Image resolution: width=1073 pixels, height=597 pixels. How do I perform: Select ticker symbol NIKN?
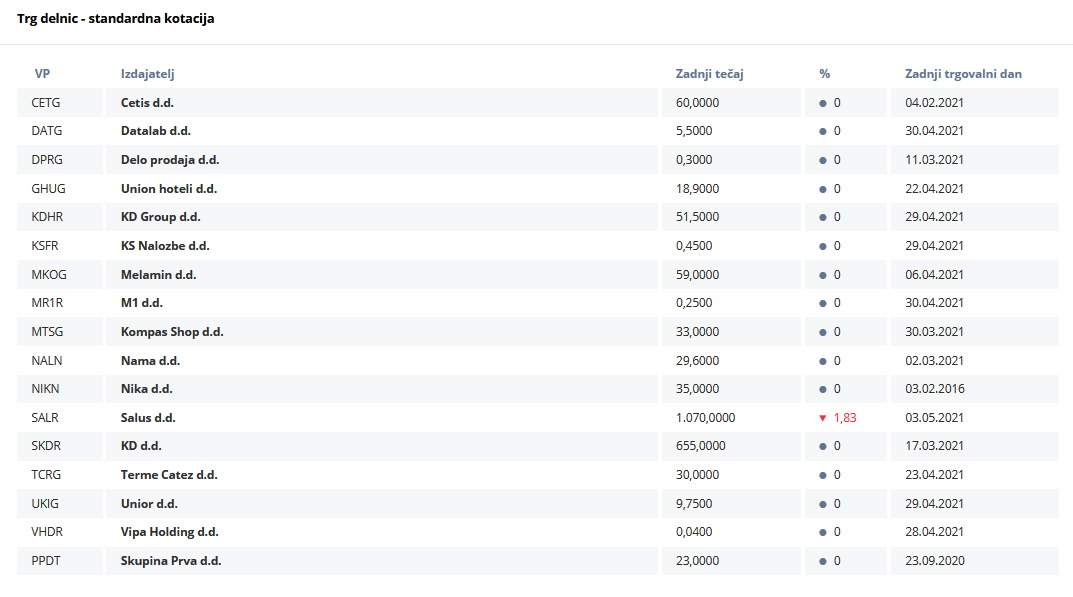45,389
